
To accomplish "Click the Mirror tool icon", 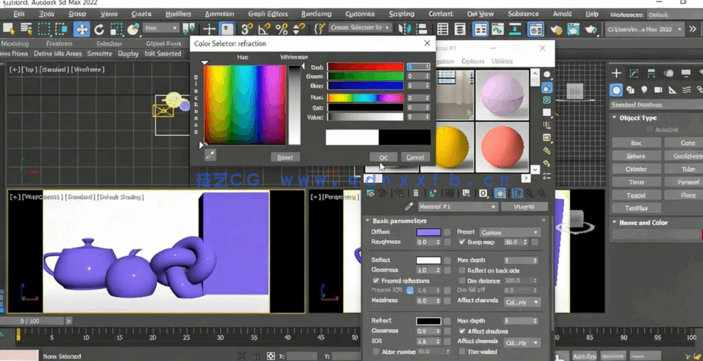I will point(405,30).
